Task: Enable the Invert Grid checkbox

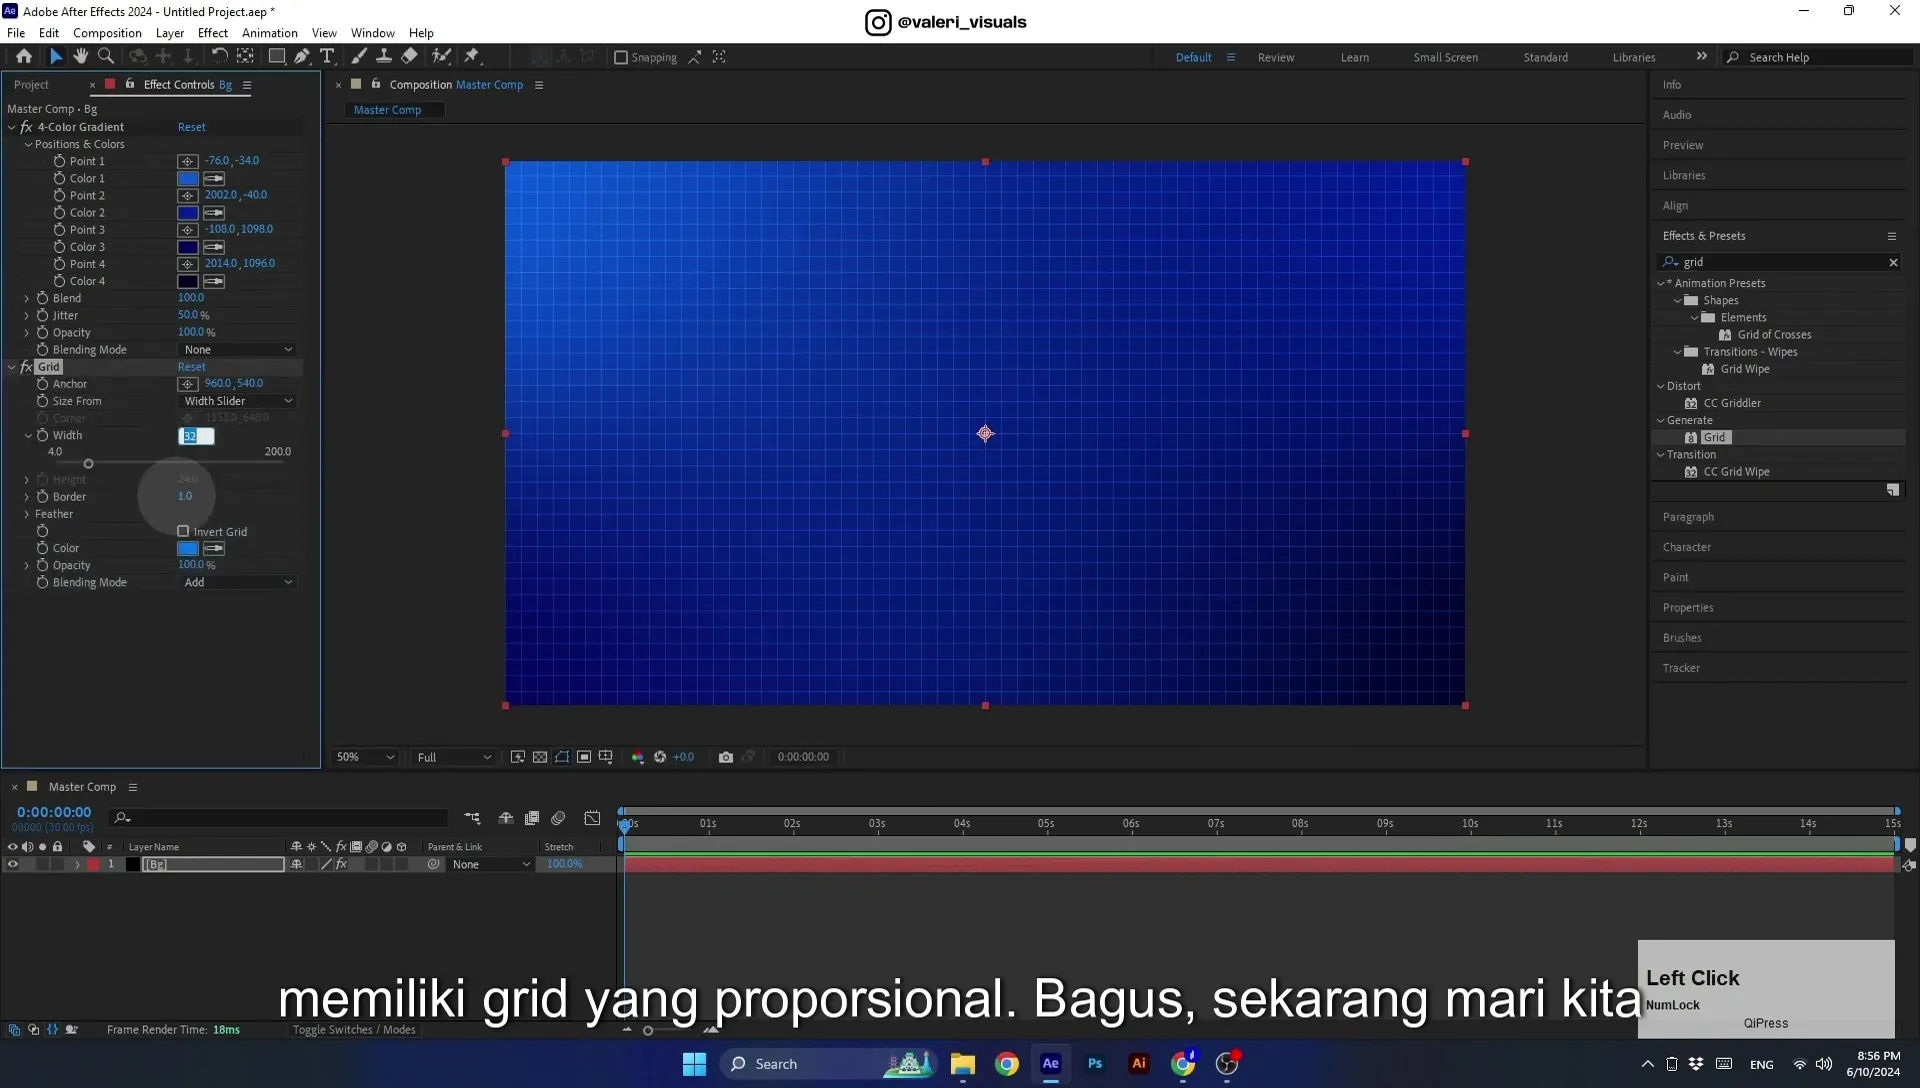Action: coord(183,531)
